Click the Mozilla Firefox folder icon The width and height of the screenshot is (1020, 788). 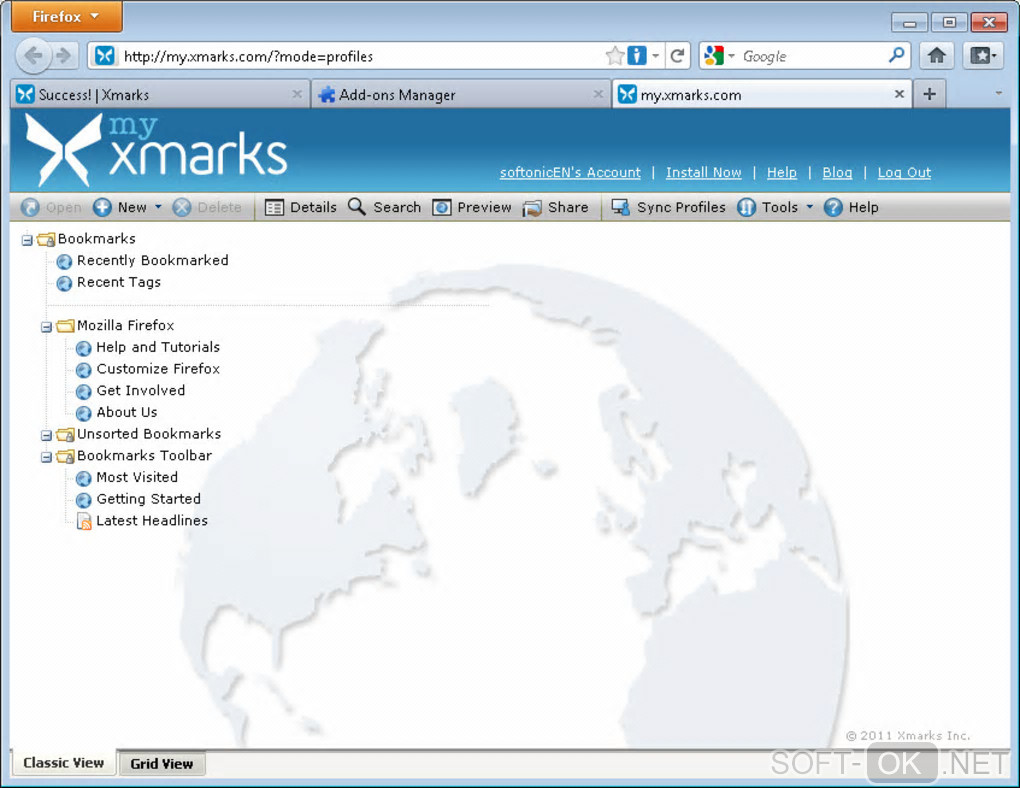(65, 325)
